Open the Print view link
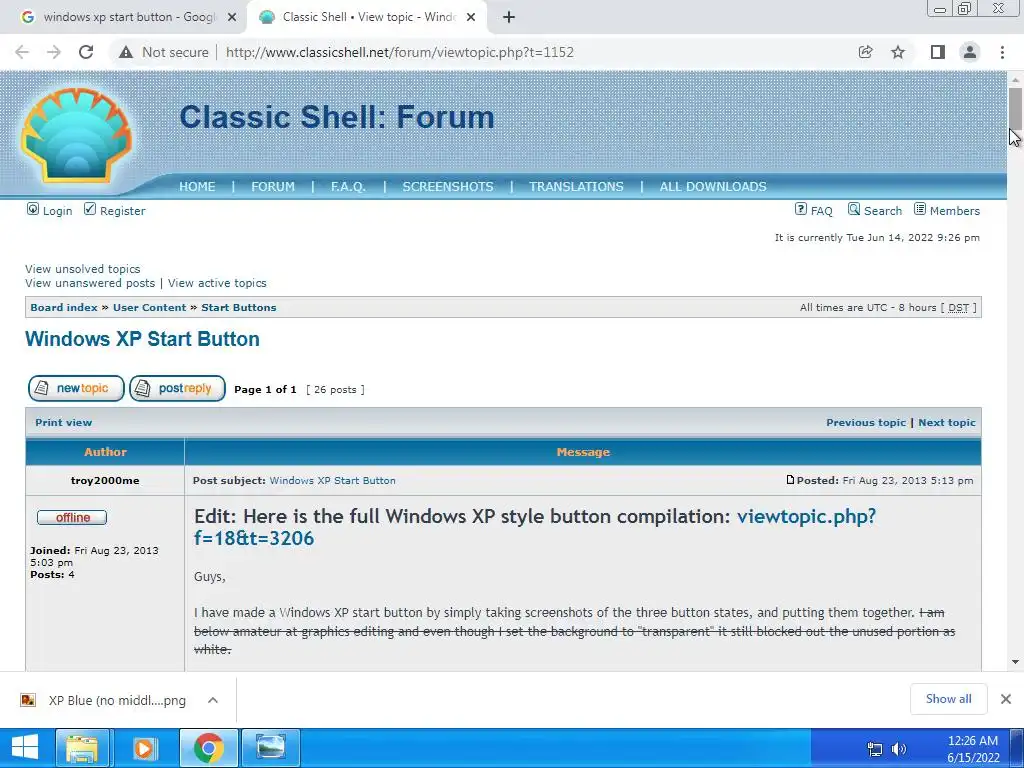 [x=63, y=423]
